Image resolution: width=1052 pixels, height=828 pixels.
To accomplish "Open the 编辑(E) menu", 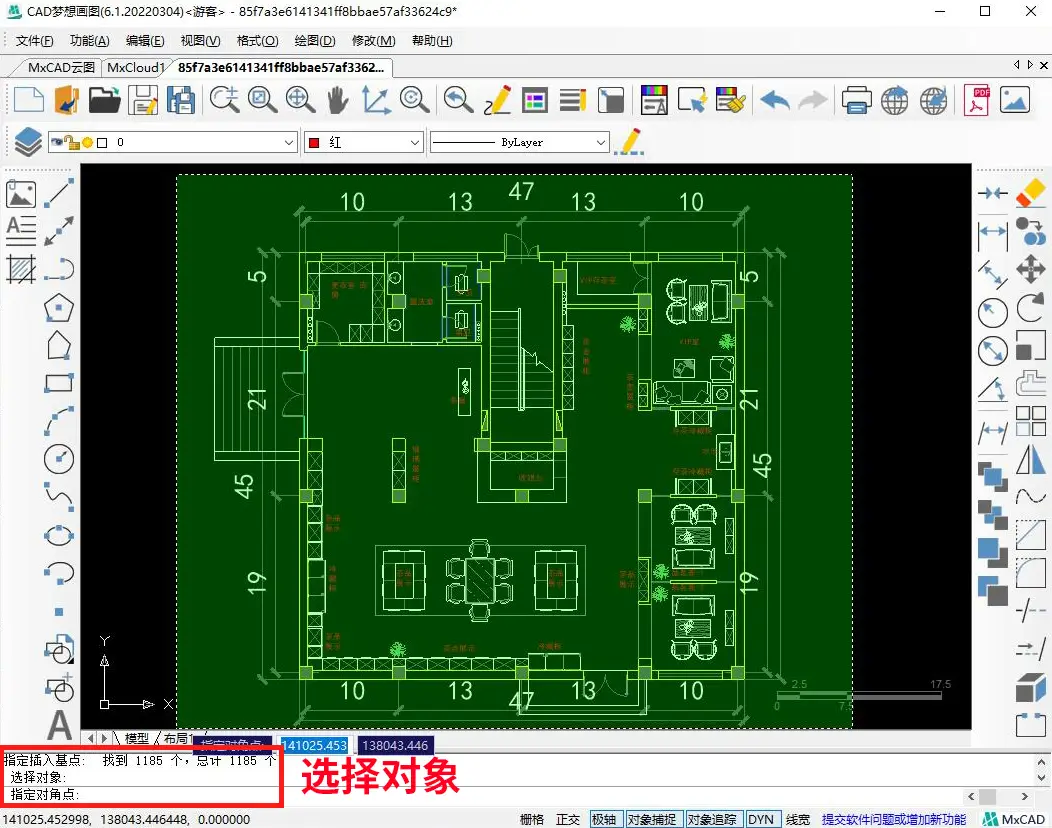I will 145,41.
